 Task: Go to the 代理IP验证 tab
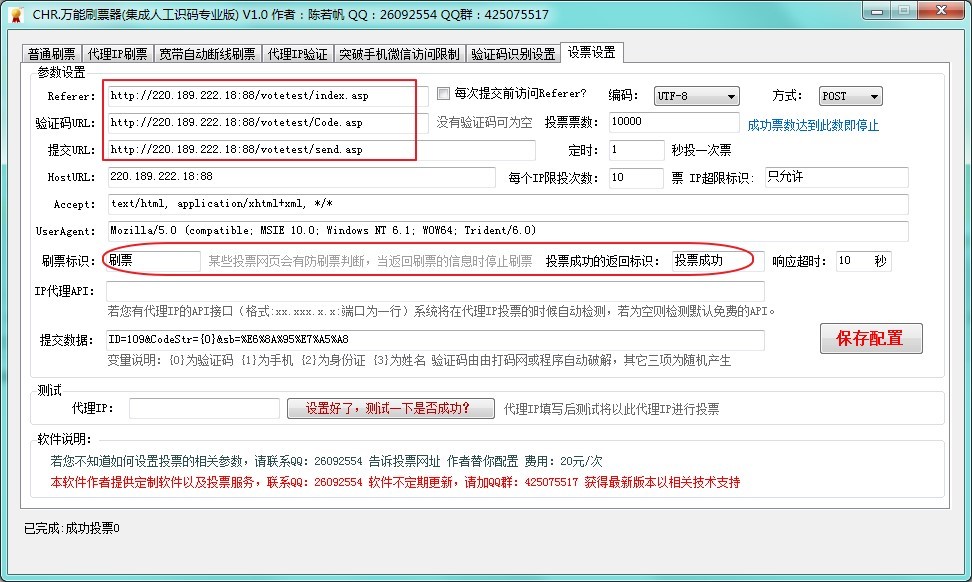pyautogui.click(x=298, y=54)
